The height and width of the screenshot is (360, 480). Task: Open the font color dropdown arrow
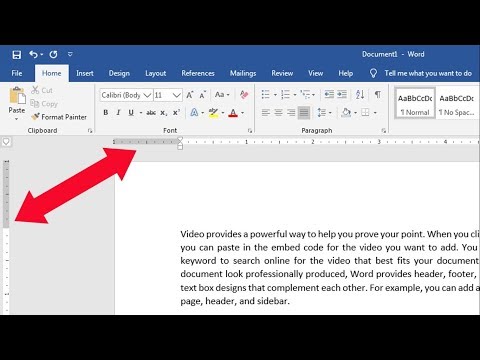pos(242,113)
